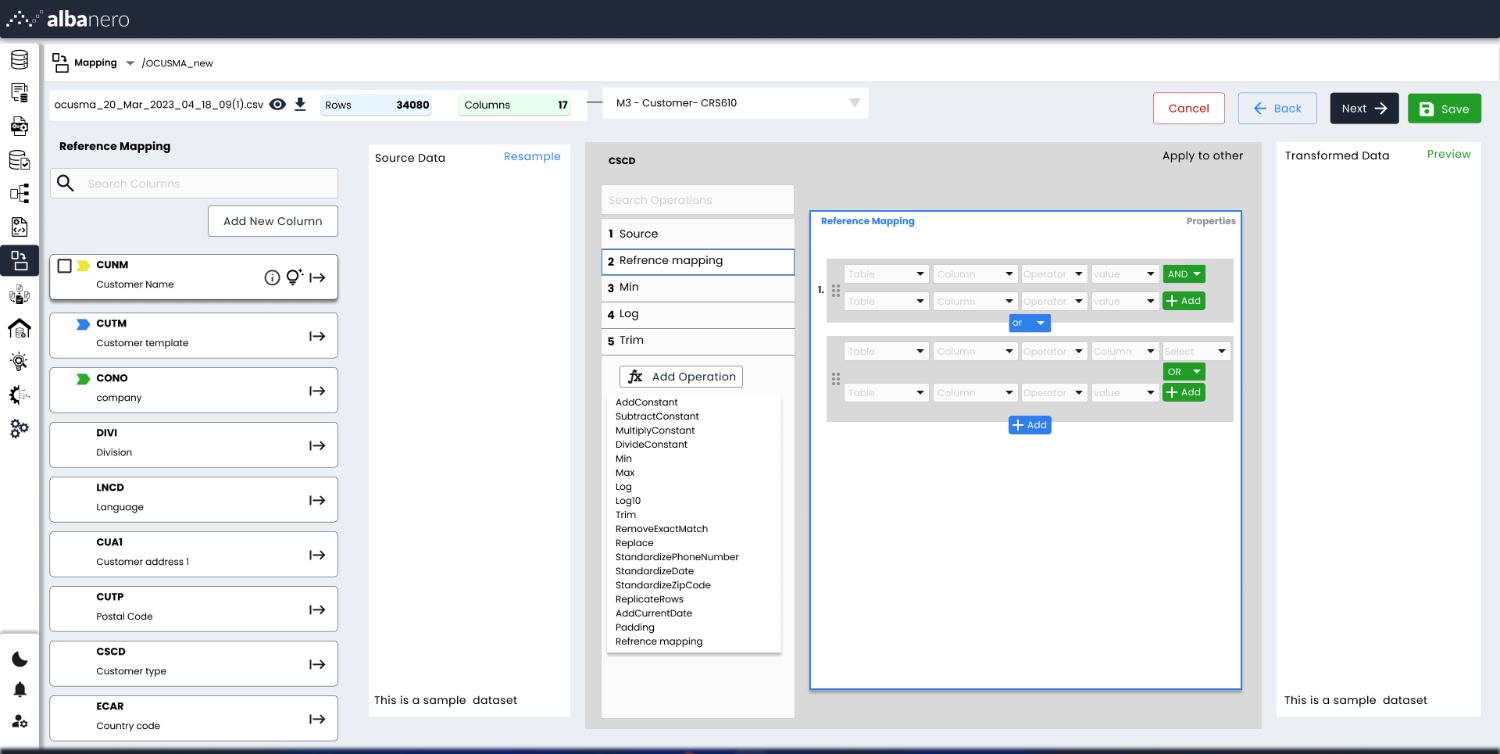This screenshot has height=754, width=1500.
Task: Tick the checkbox on the CUNM card
Action: click(65, 266)
